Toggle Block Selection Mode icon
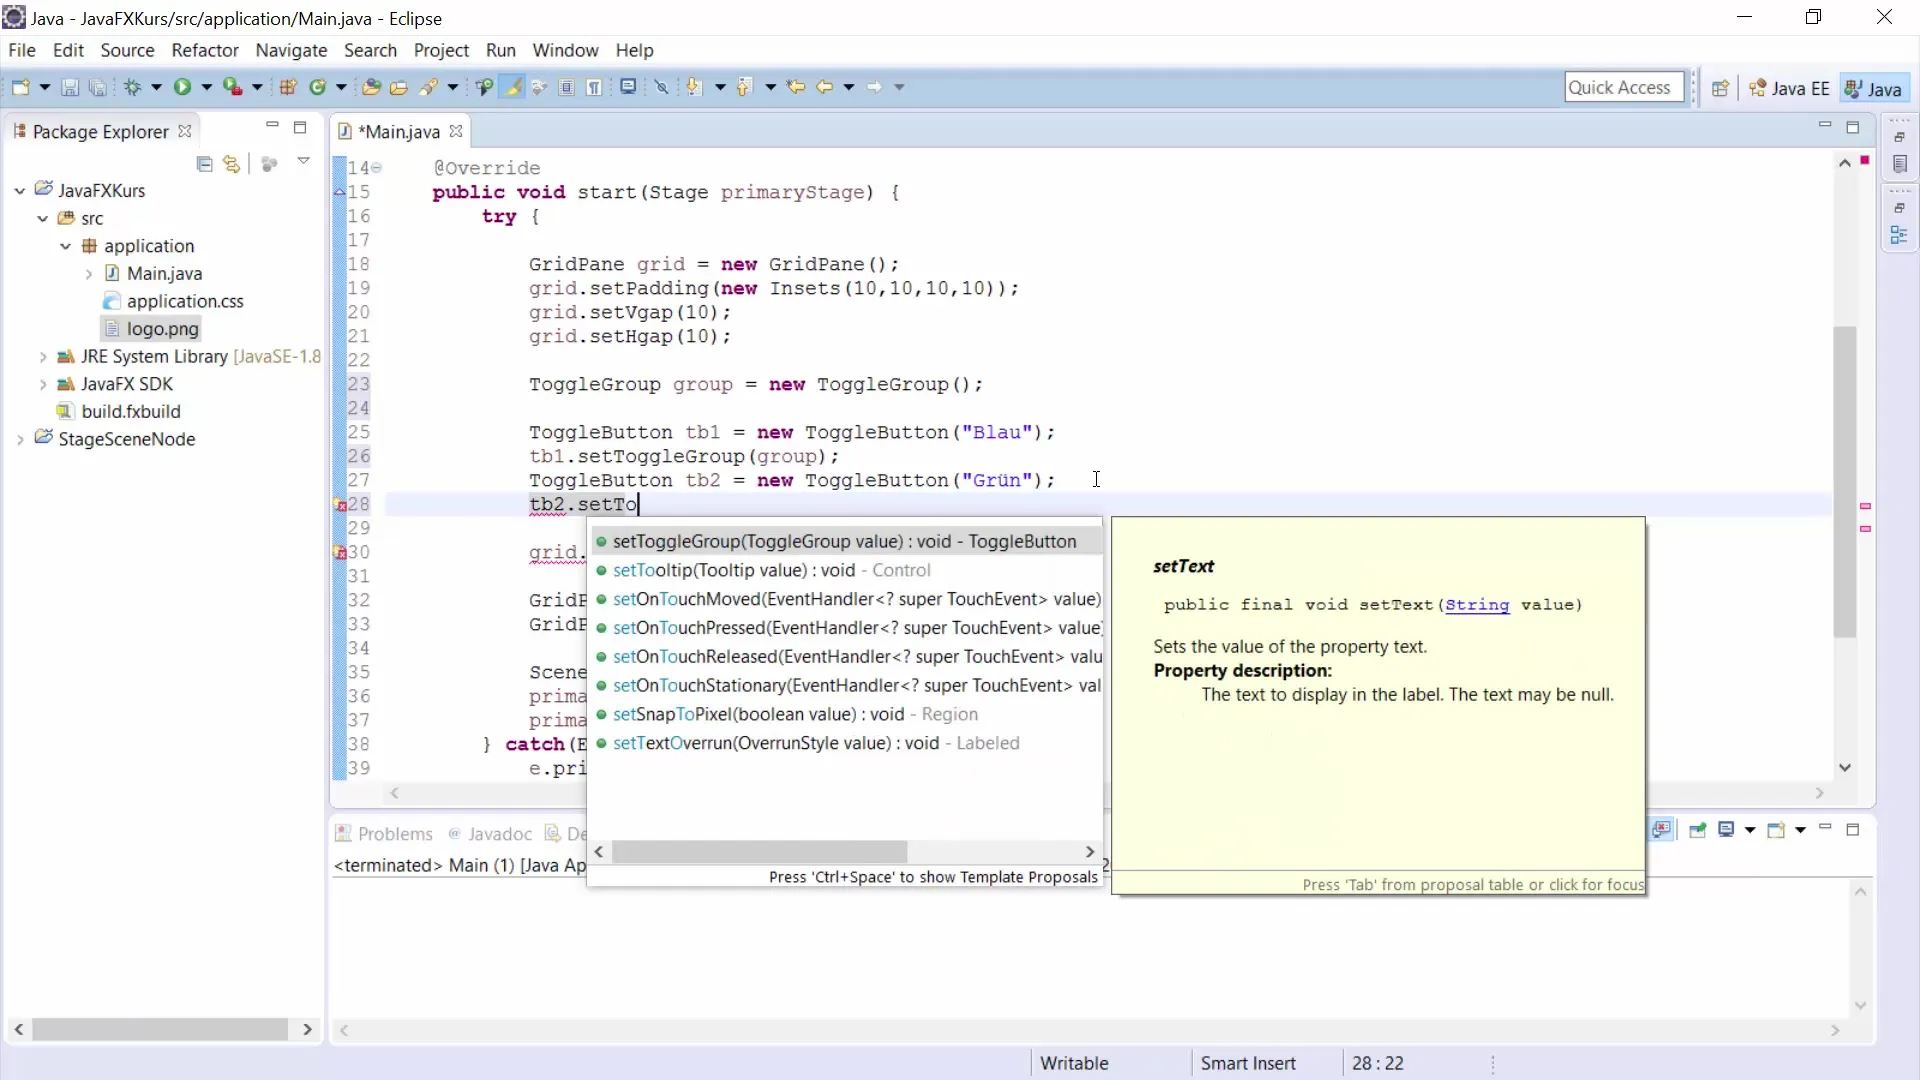Image resolution: width=1920 pixels, height=1080 pixels. tap(567, 87)
